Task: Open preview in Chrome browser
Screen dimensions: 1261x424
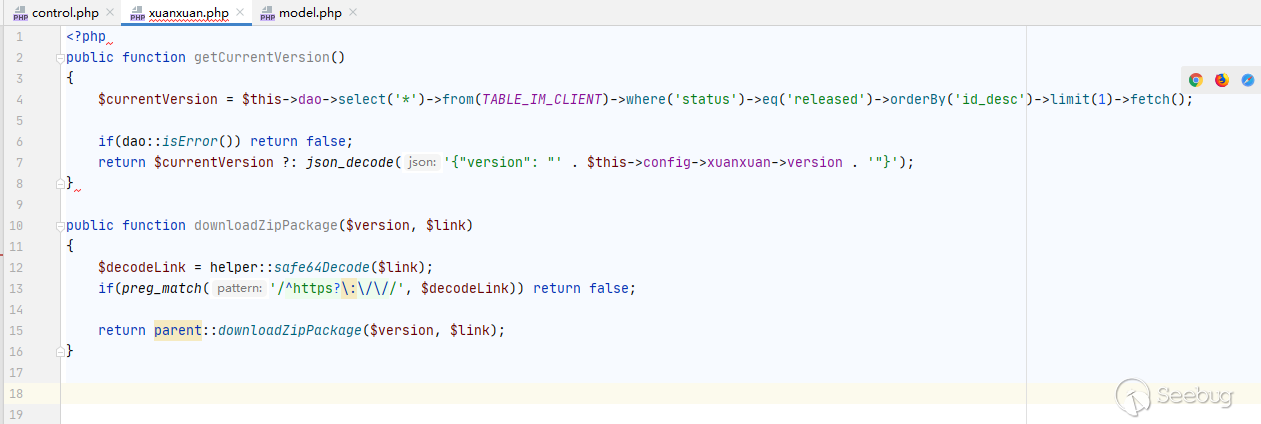Action: (1195, 80)
